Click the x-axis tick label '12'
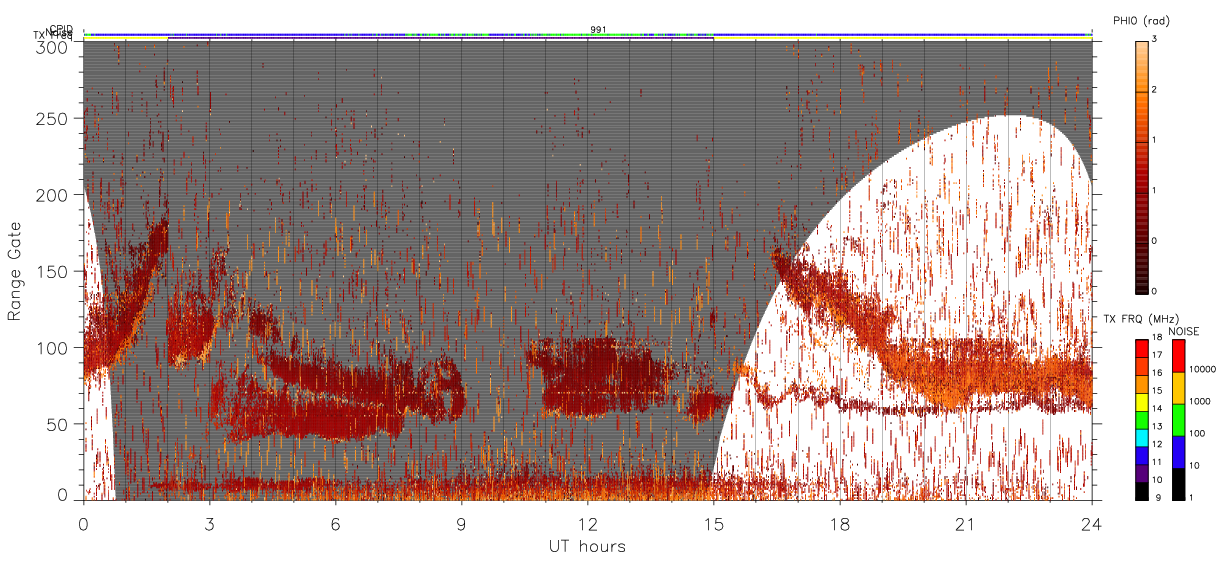The width and height of the screenshot is (1228, 567). (588, 524)
